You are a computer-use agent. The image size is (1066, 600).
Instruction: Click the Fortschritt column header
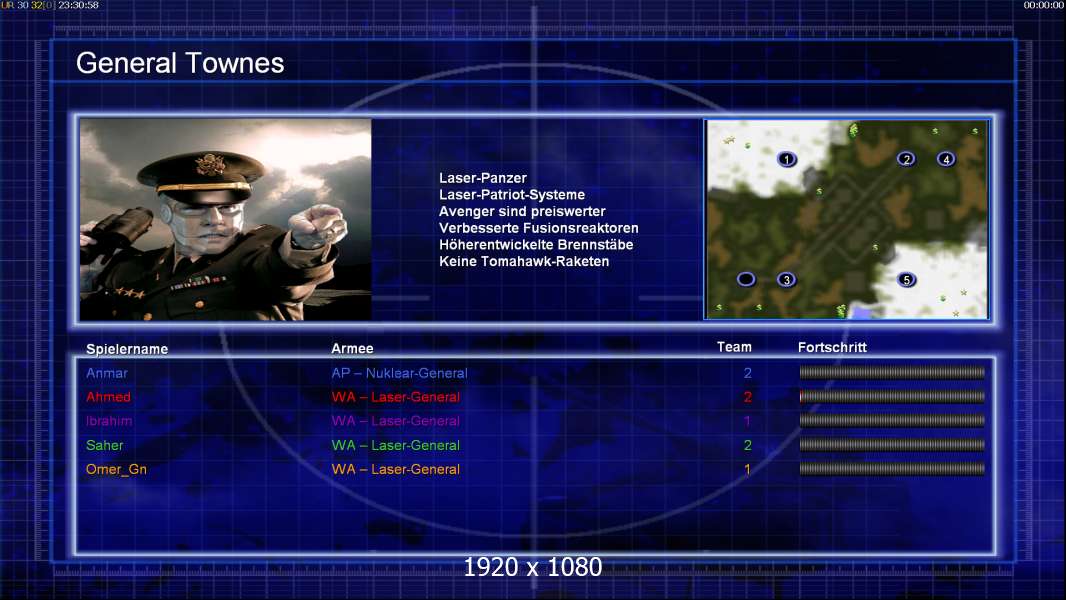click(832, 347)
